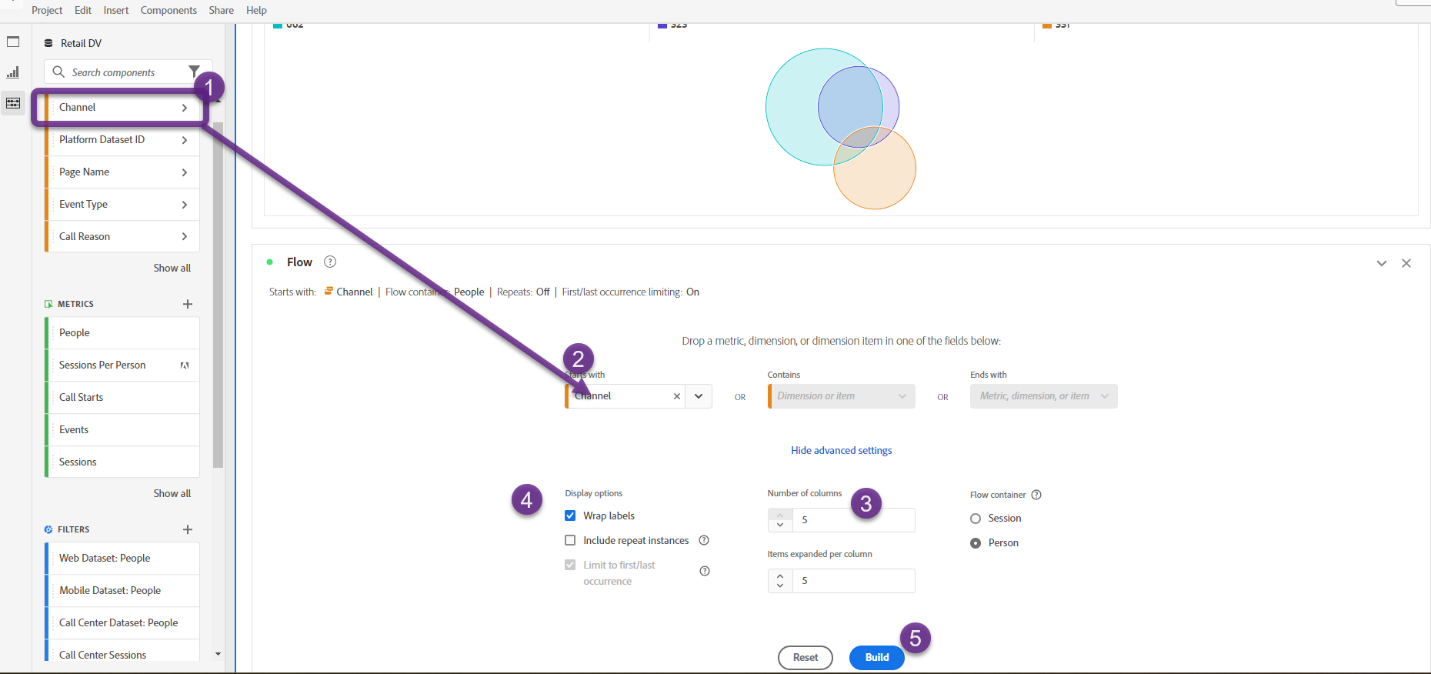Select the Session flow container radio
Viewport: 1431px width, 674px height.
coord(976,518)
